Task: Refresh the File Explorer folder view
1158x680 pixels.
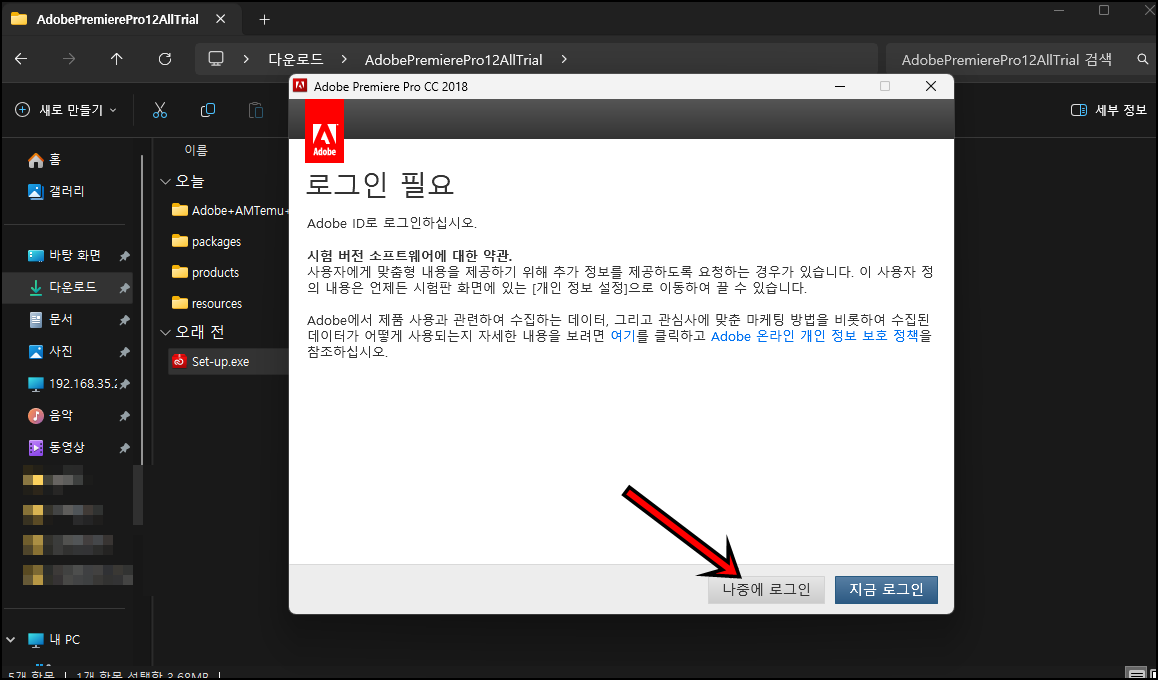Action: 165,59
